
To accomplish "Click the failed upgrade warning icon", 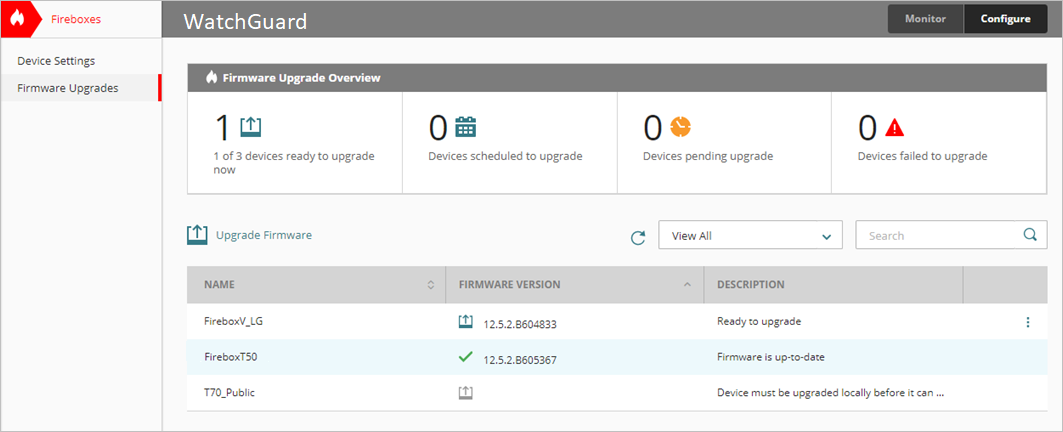I will tap(895, 126).
